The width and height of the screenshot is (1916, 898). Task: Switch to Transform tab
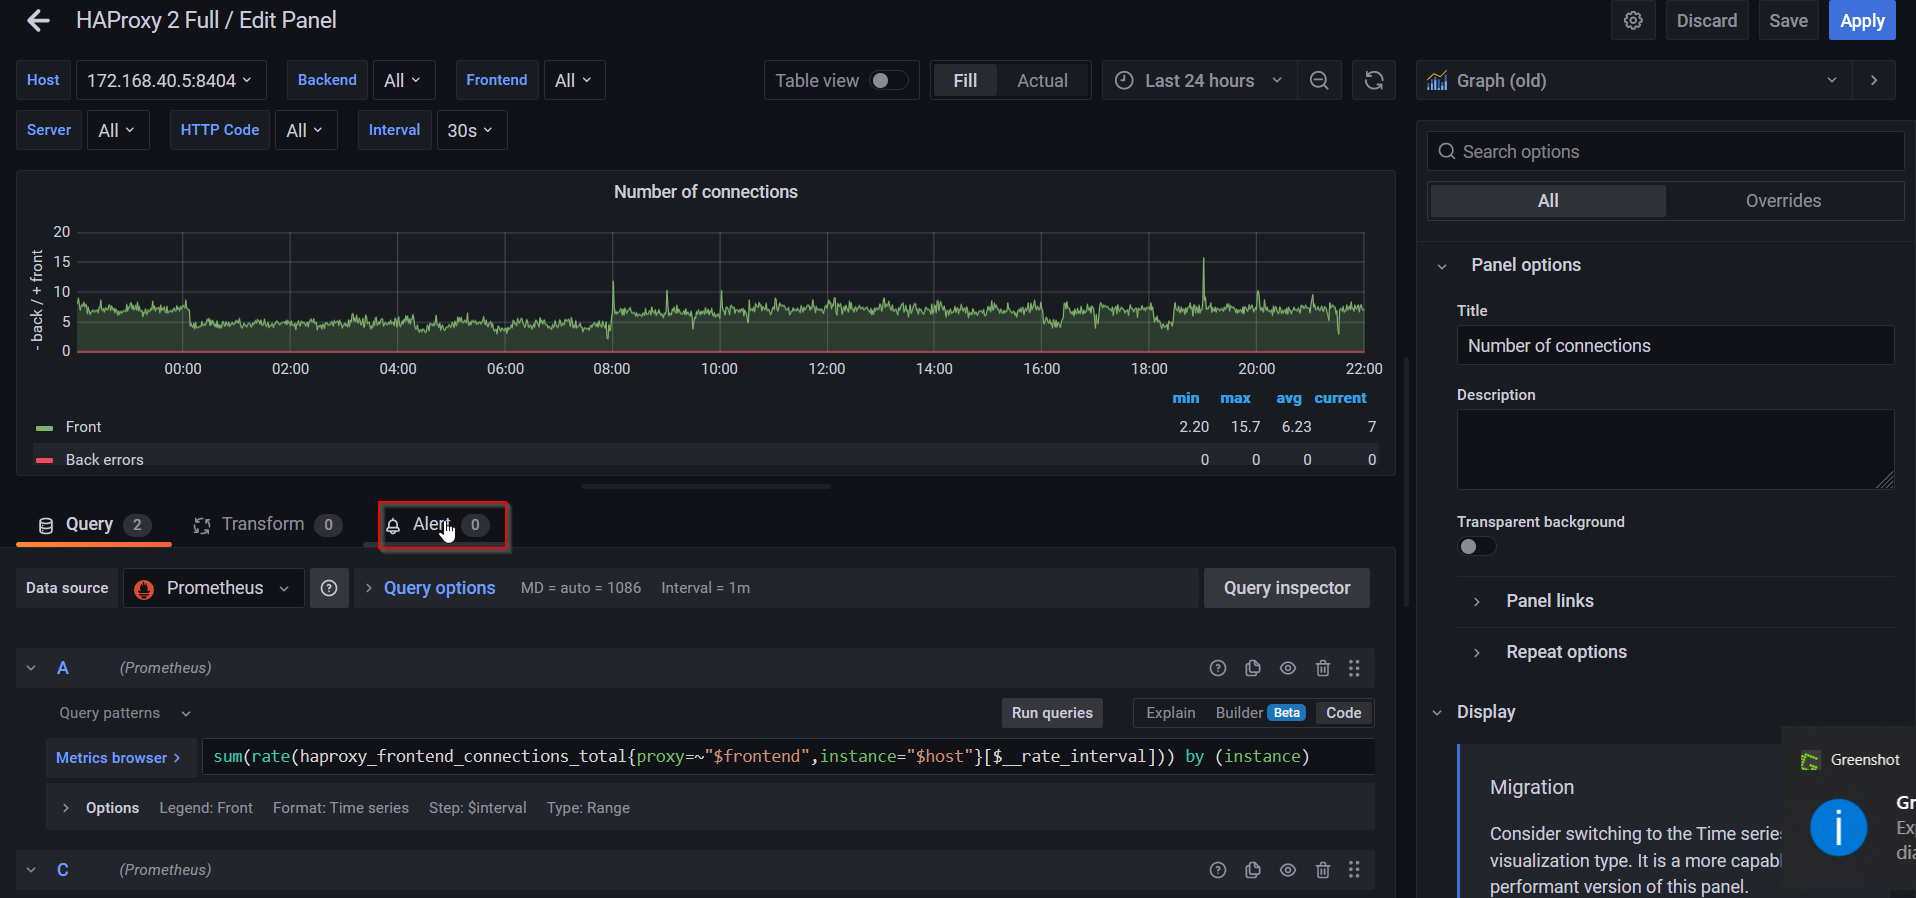[268, 524]
